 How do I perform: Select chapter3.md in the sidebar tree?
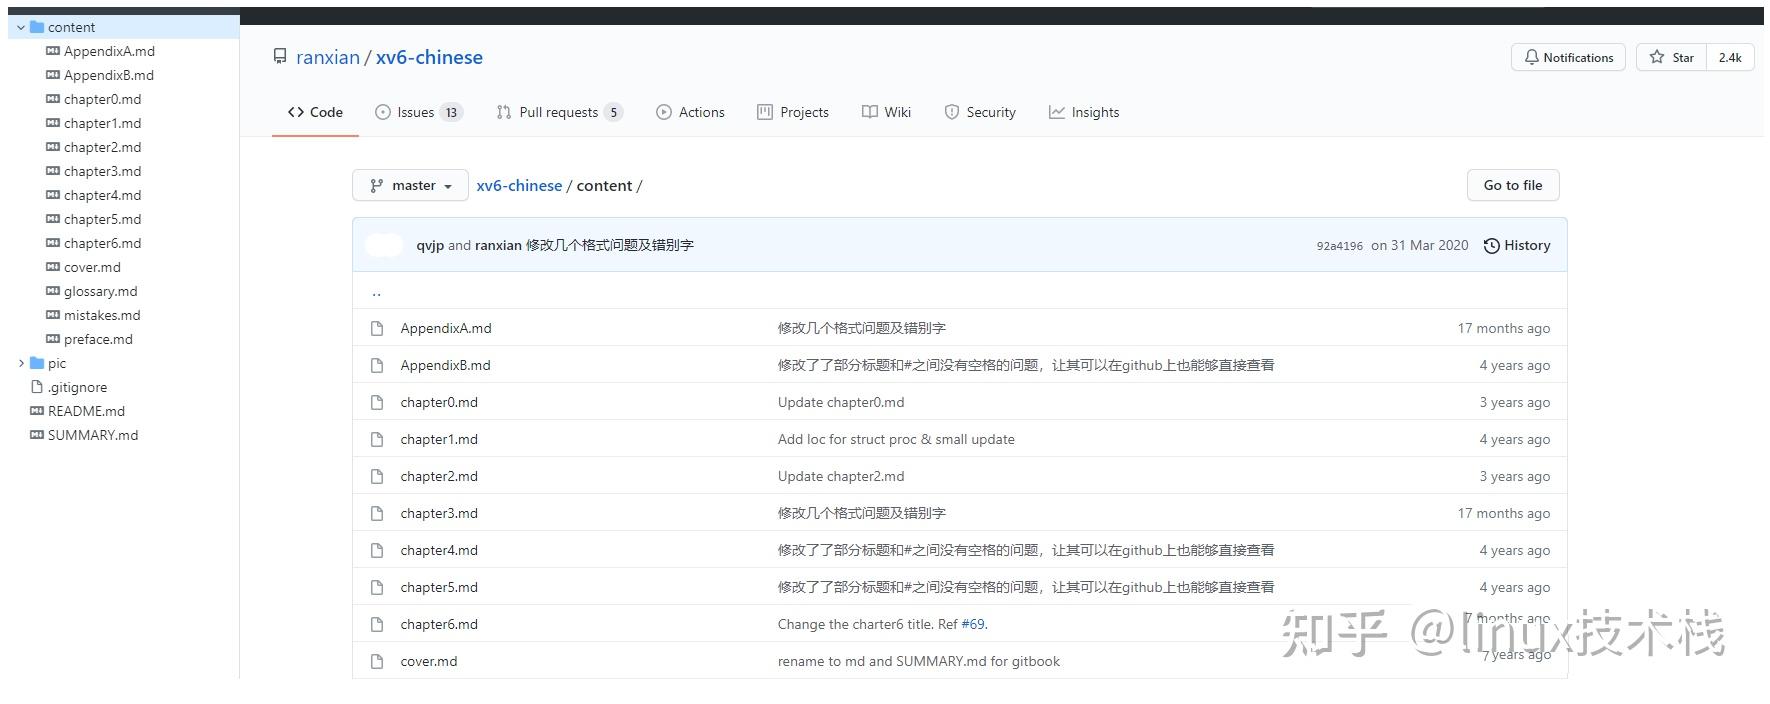pyautogui.click(x=102, y=171)
